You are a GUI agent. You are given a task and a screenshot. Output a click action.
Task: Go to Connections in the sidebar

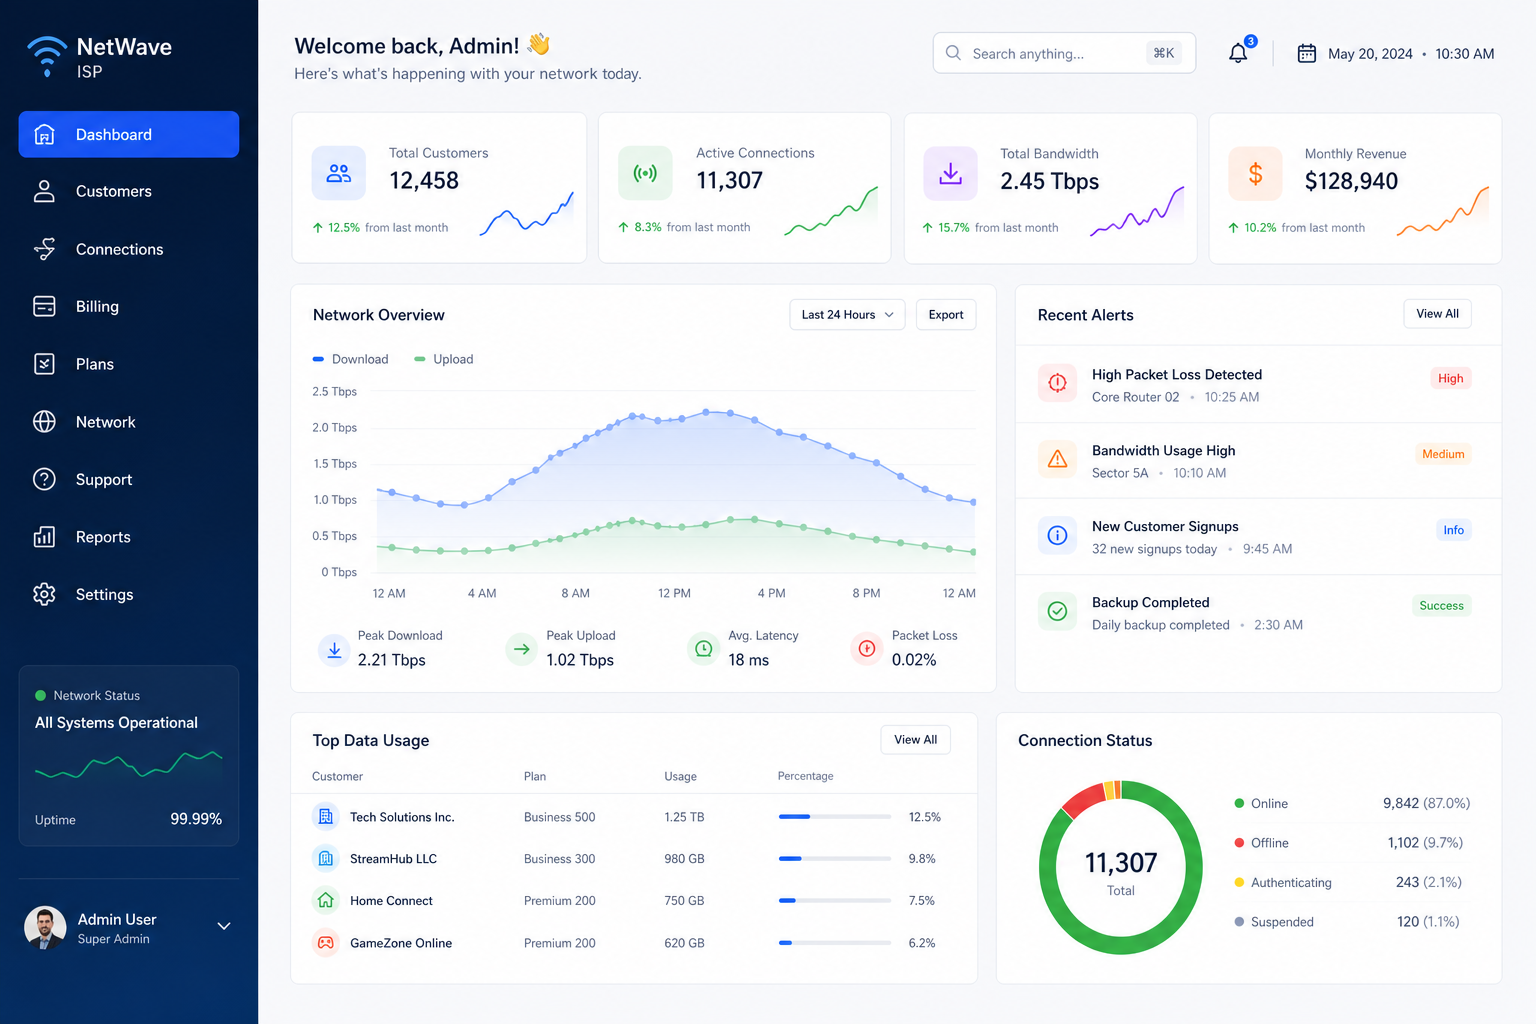point(129,249)
